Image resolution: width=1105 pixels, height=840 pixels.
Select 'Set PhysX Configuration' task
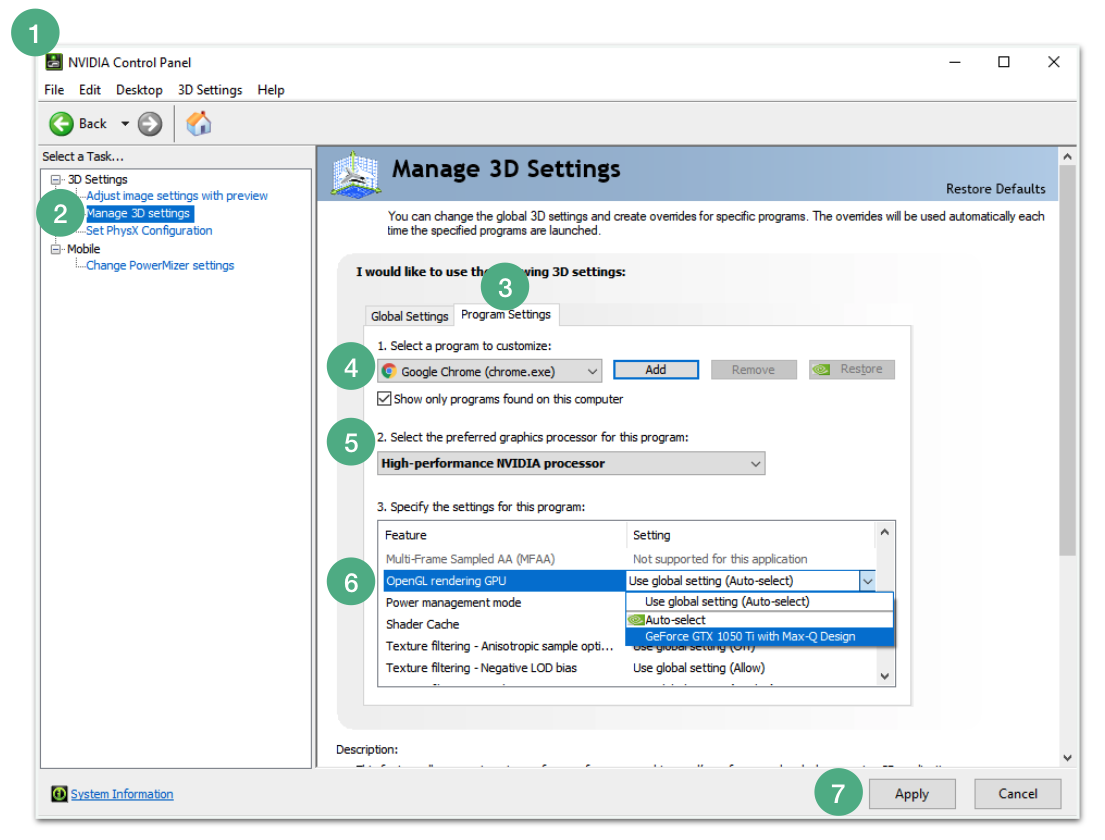pyautogui.click(x=149, y=230)
